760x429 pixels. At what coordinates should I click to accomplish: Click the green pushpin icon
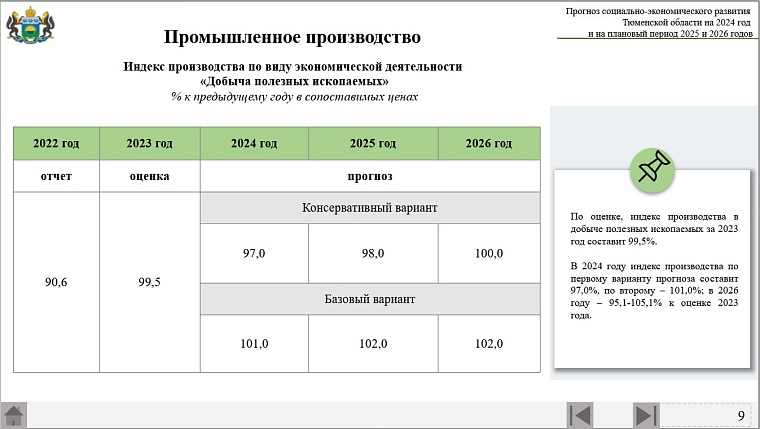pos(652,170)
